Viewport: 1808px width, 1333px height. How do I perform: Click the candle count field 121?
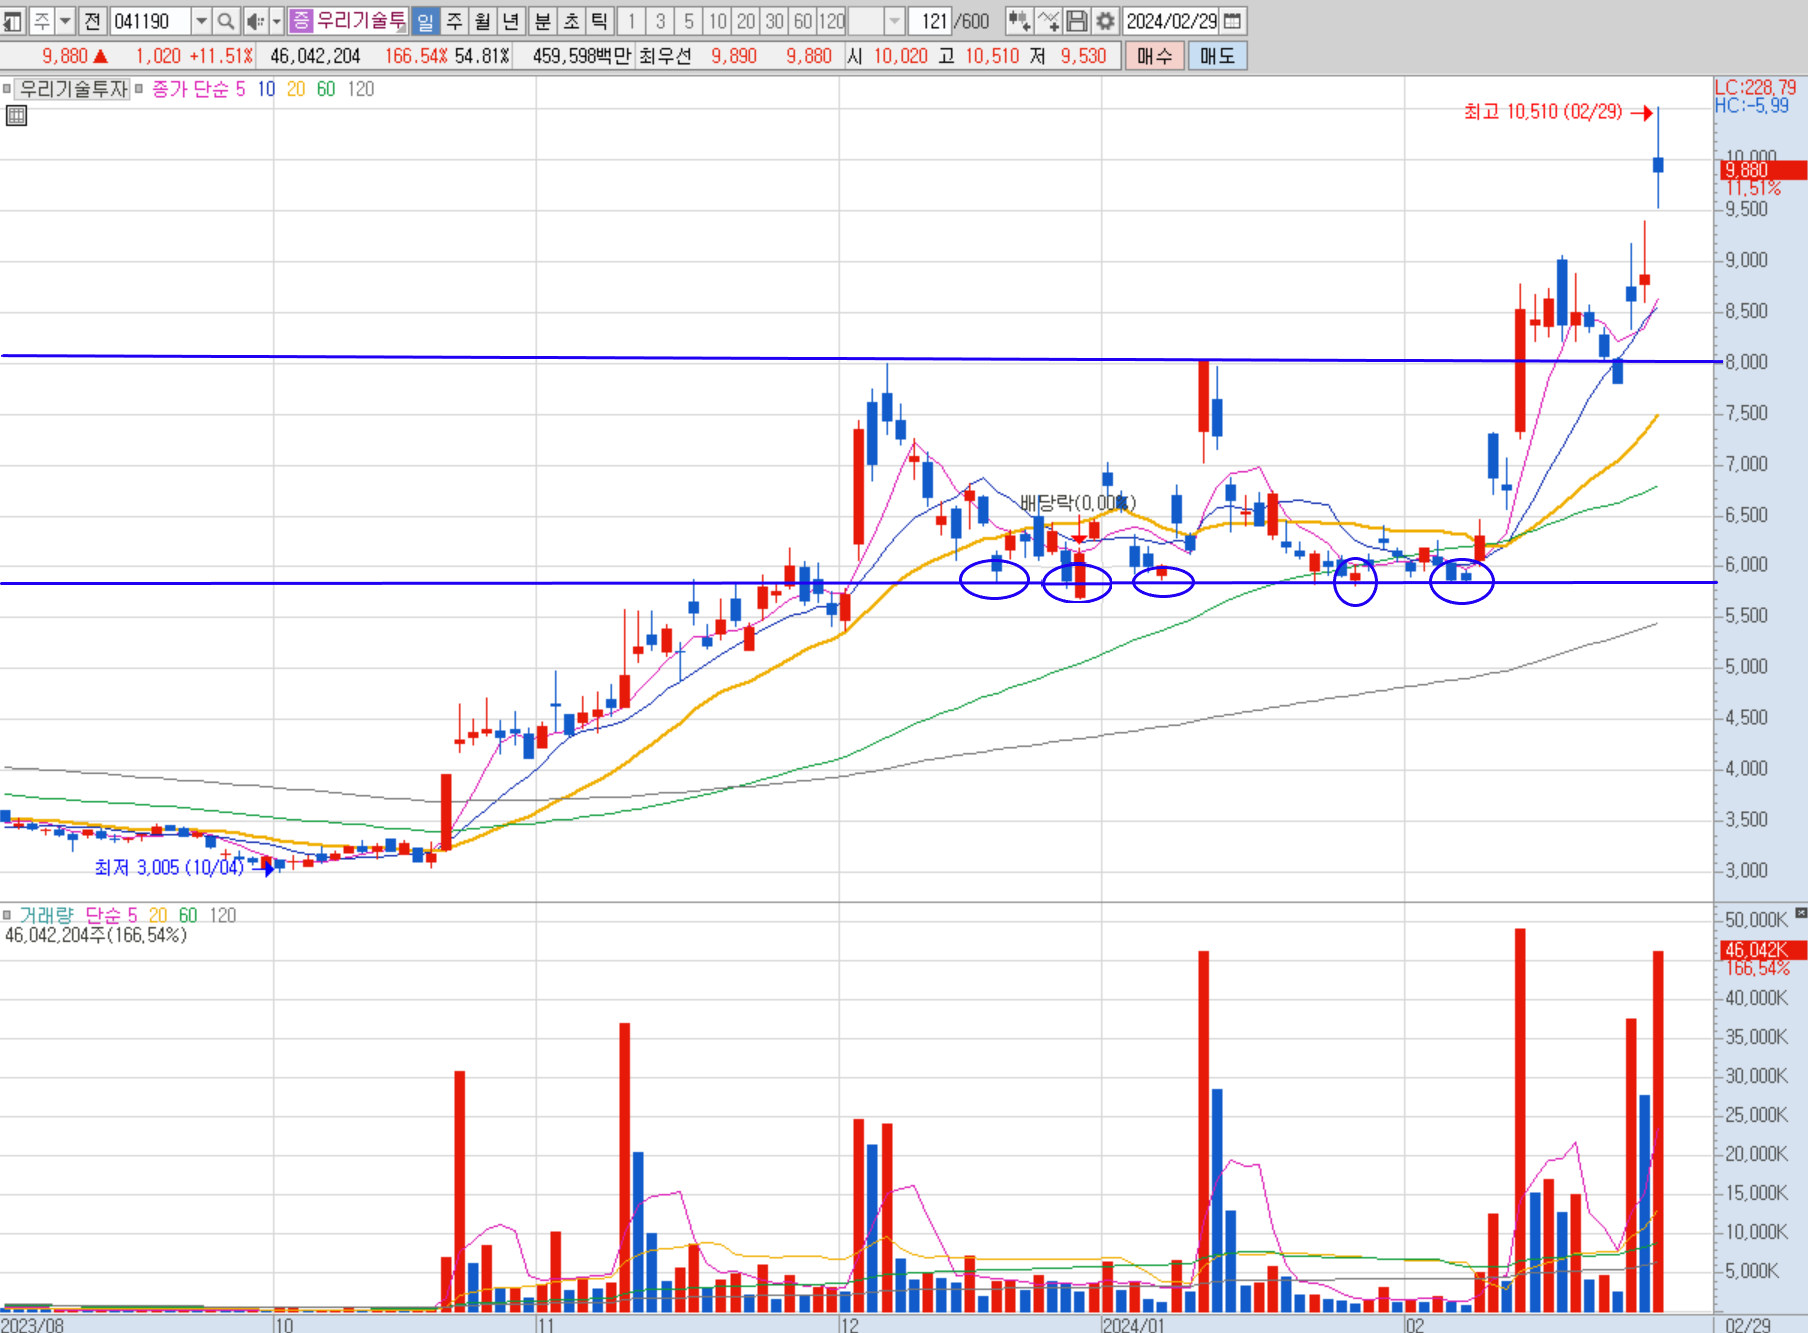pos(931,21)
